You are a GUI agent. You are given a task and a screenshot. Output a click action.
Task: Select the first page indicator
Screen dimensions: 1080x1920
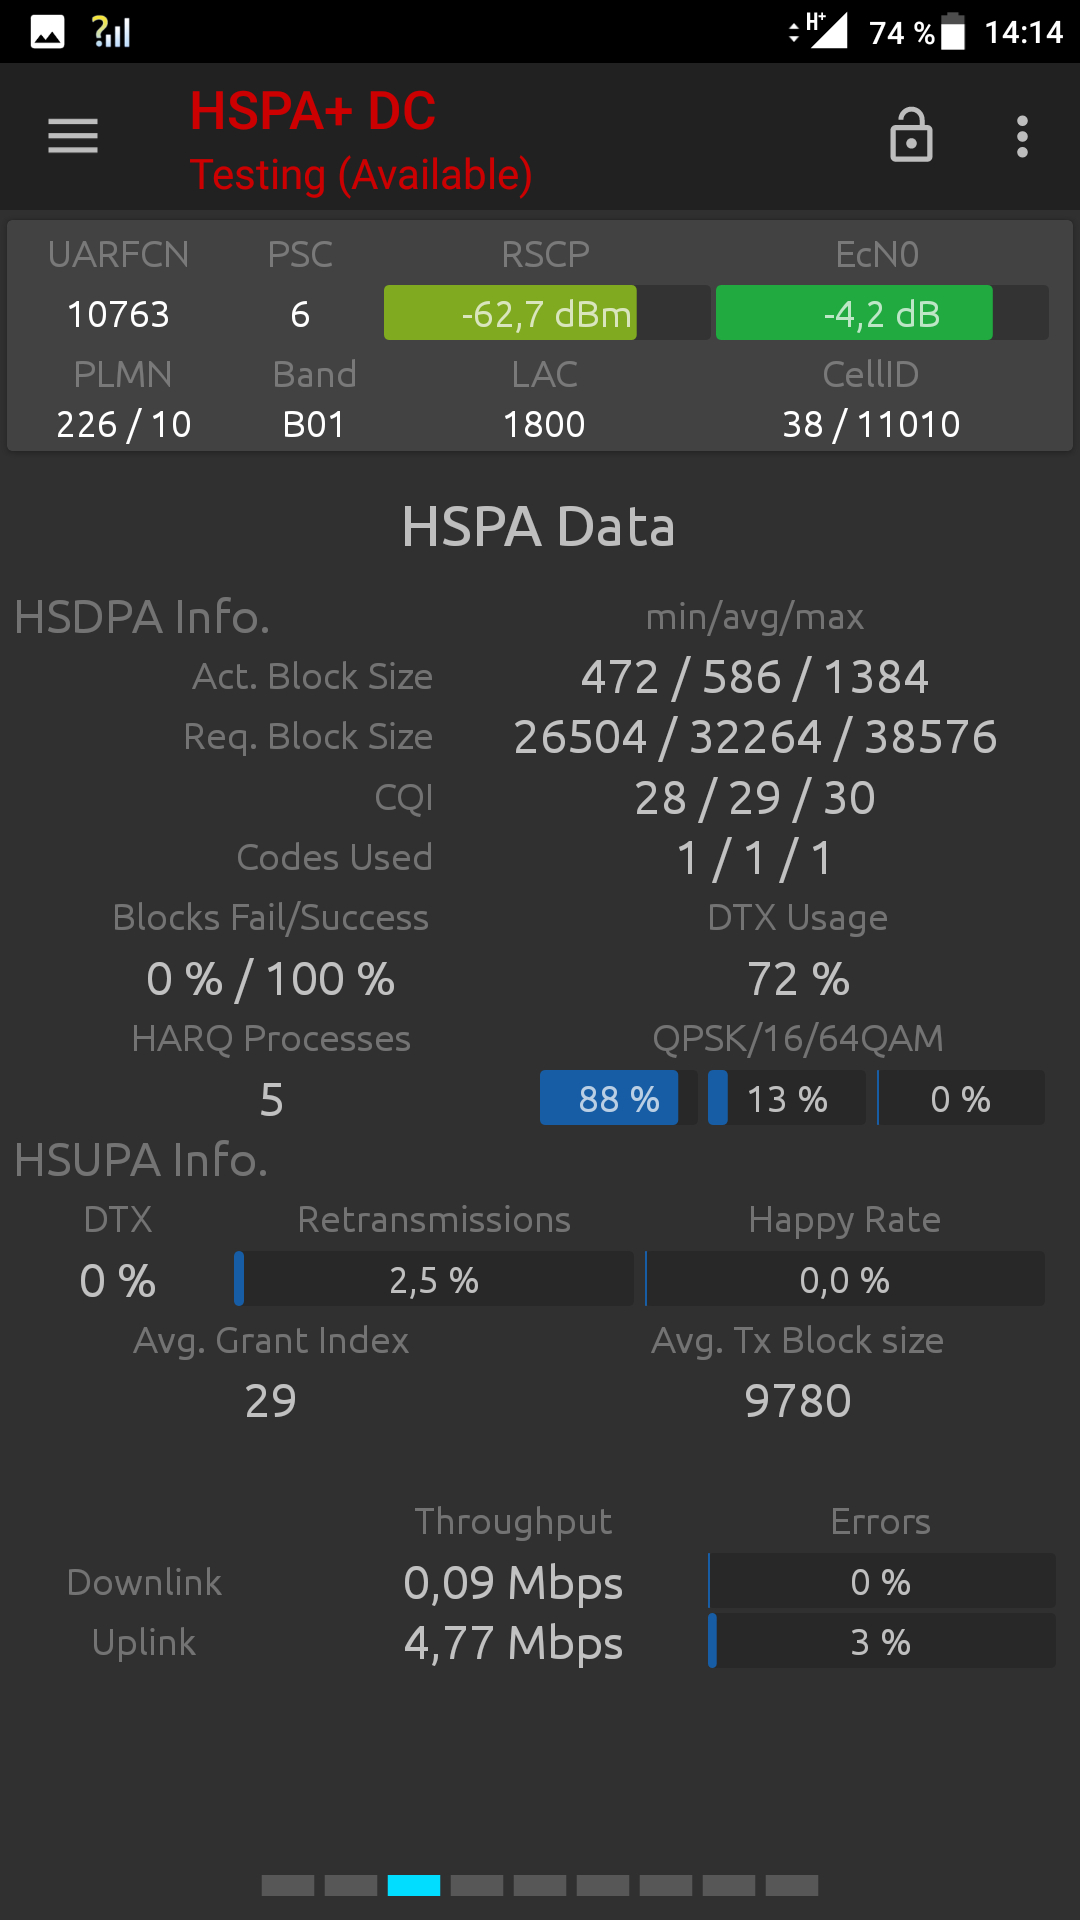pyautogui.click(x=288, y=1885)
